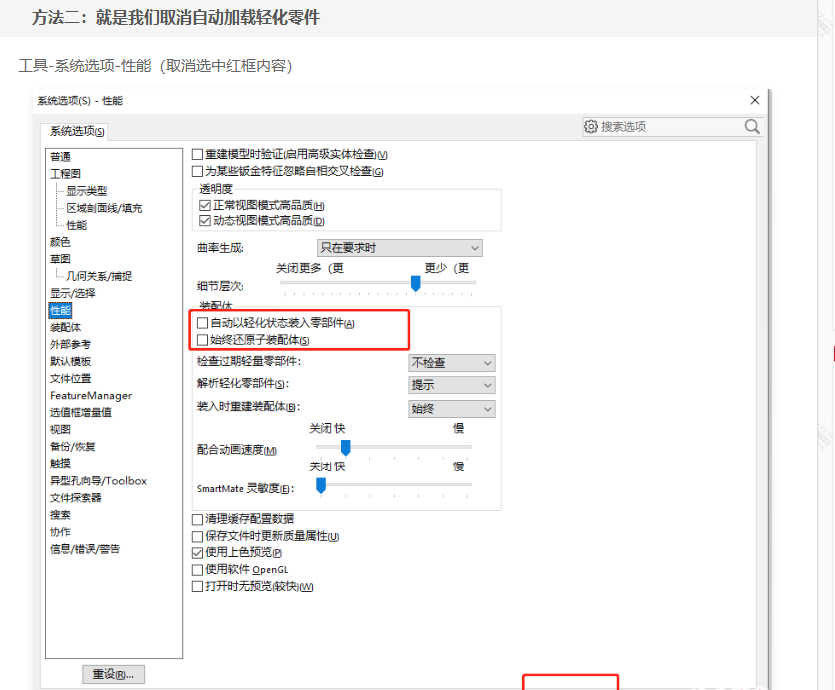835x690 pixels.
Task: Click the Reset button
Action: pos(113,674)
